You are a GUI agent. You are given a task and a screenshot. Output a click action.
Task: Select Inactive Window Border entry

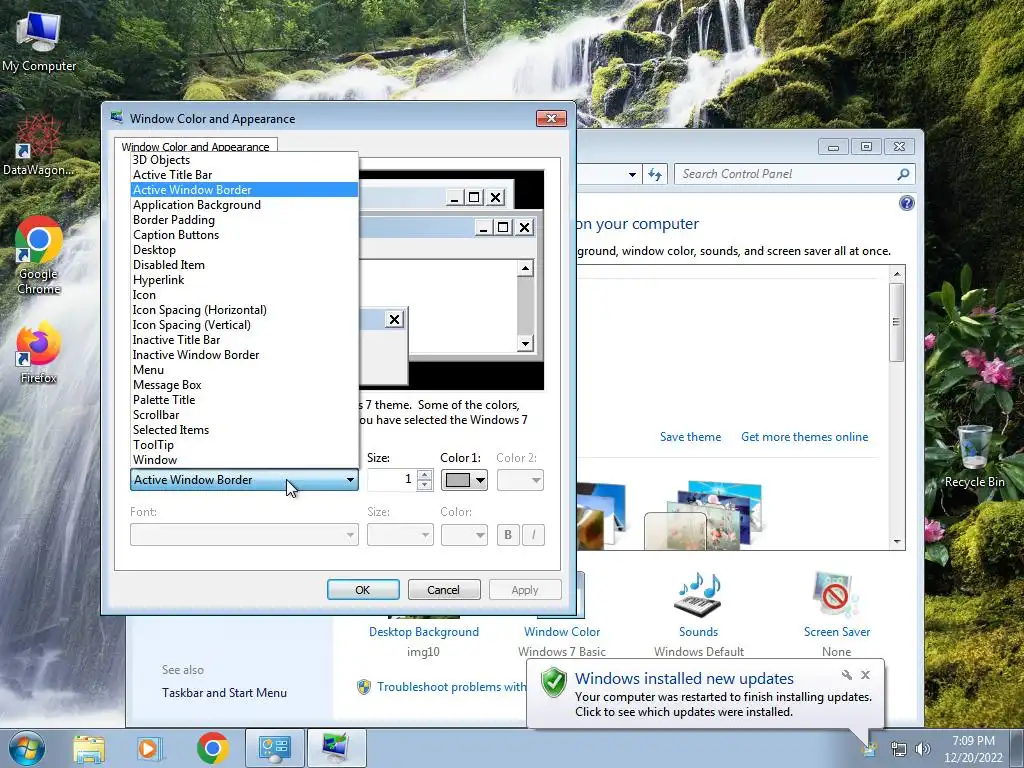pos(244,355)
